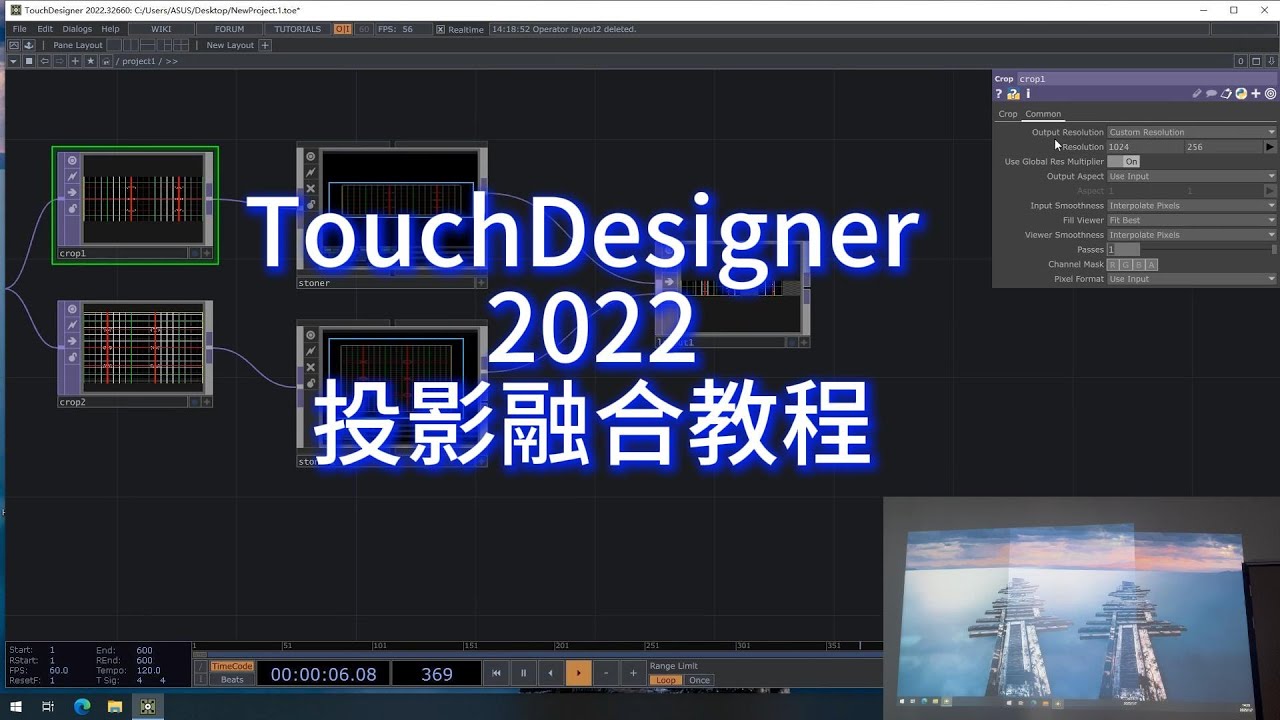
Task: Open Output Resolution dropdown
Action: pyautogui.click(x=1192, y=132)
